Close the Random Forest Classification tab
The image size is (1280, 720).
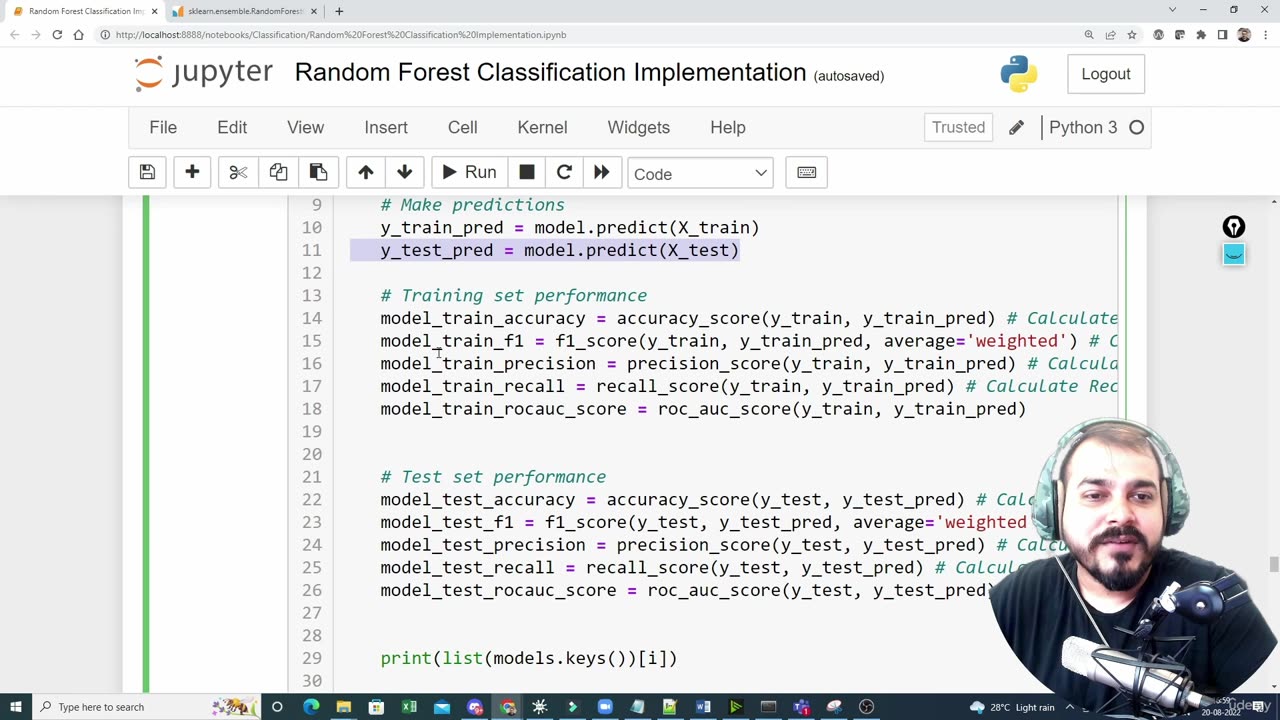coord(154,11)
